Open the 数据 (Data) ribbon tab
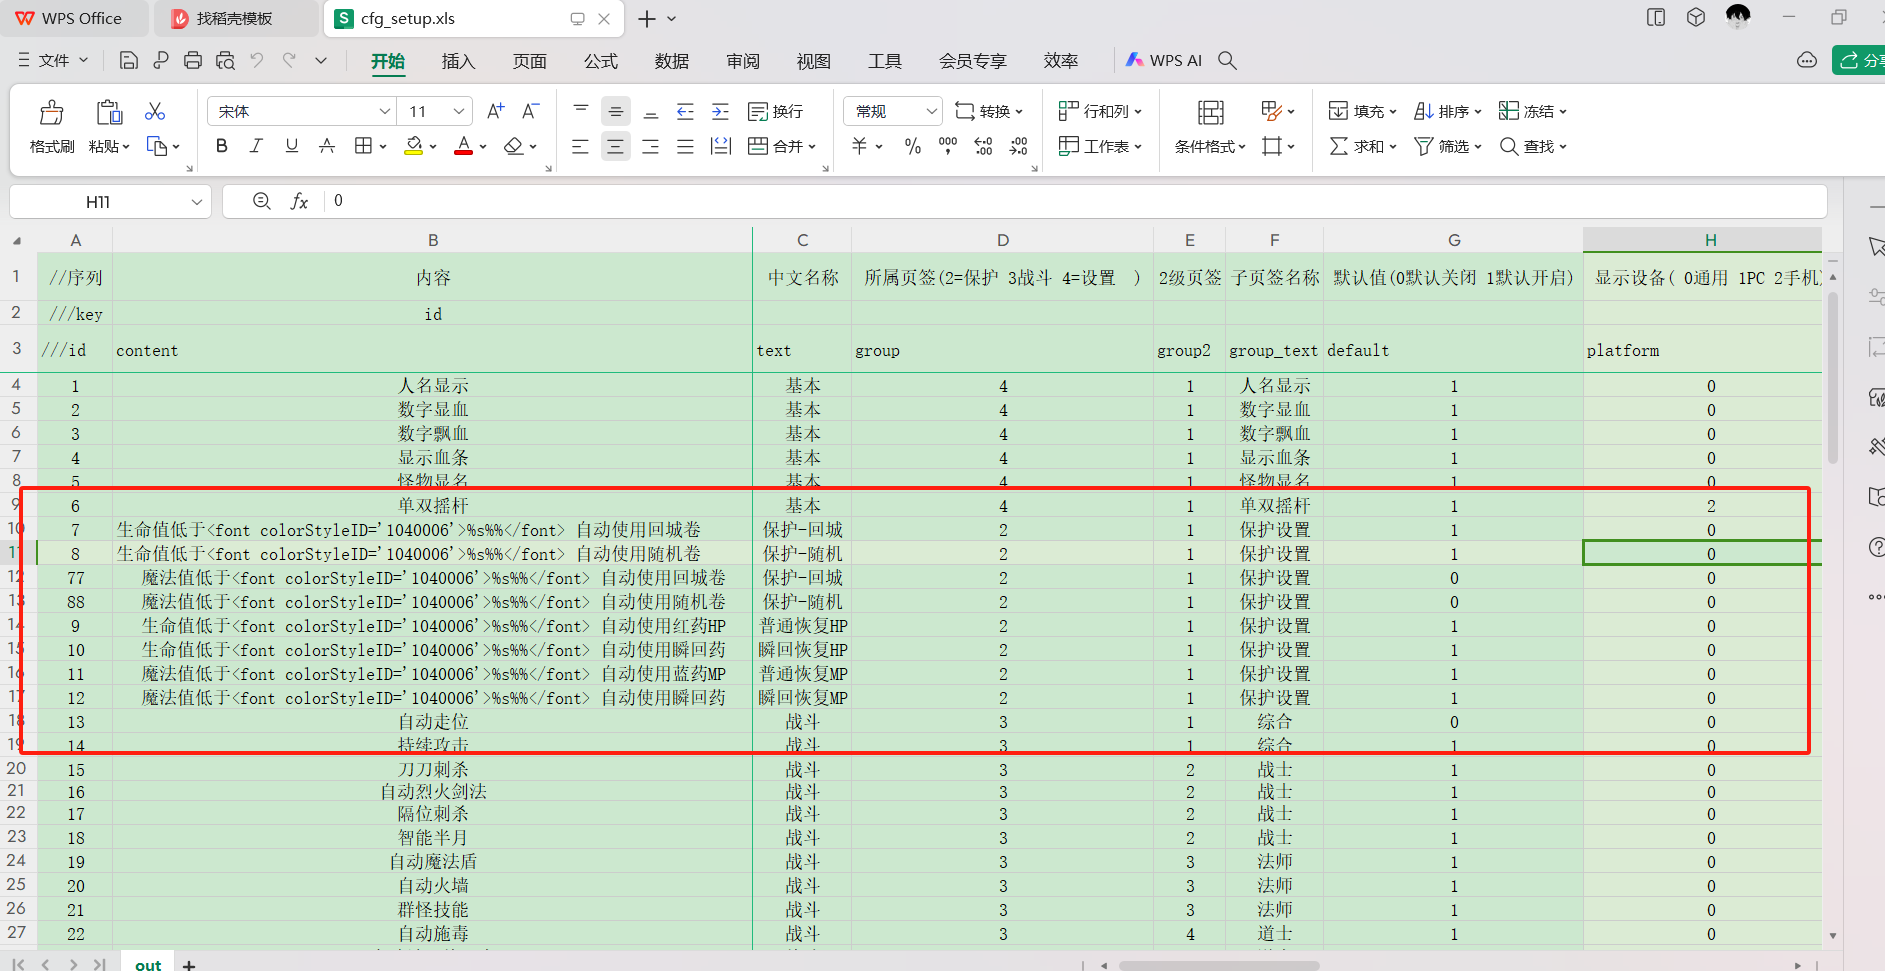Screen dimensions: 1885x971 (671, 61)
